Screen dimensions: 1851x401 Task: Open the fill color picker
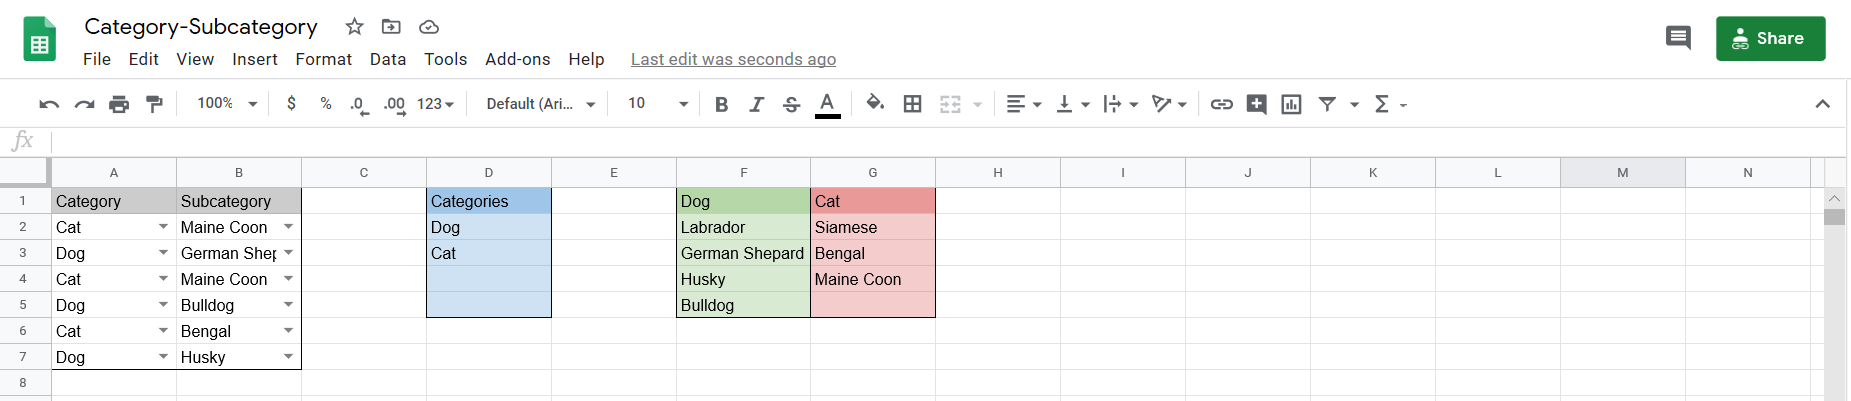tap(875, 103)
